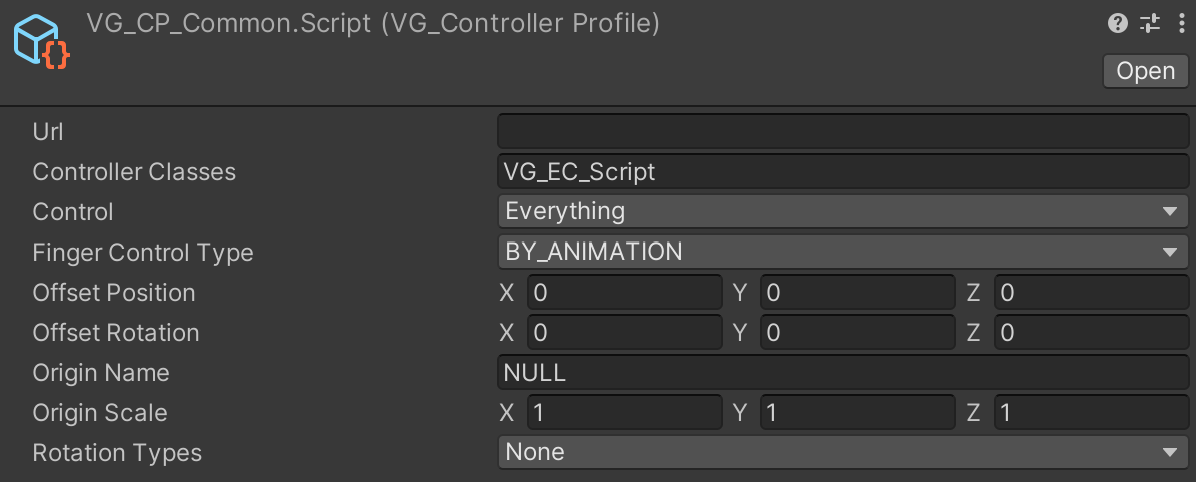Viewport: 1196px width, 482px height.
Task: Open the three-dot inspector options menu
Action: tap(1181, 24)
